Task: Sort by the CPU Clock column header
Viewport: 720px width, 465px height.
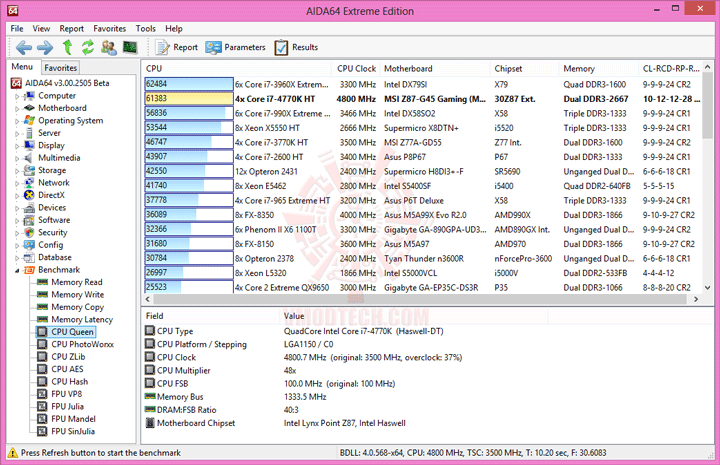Action: click(x=356, y=68)
